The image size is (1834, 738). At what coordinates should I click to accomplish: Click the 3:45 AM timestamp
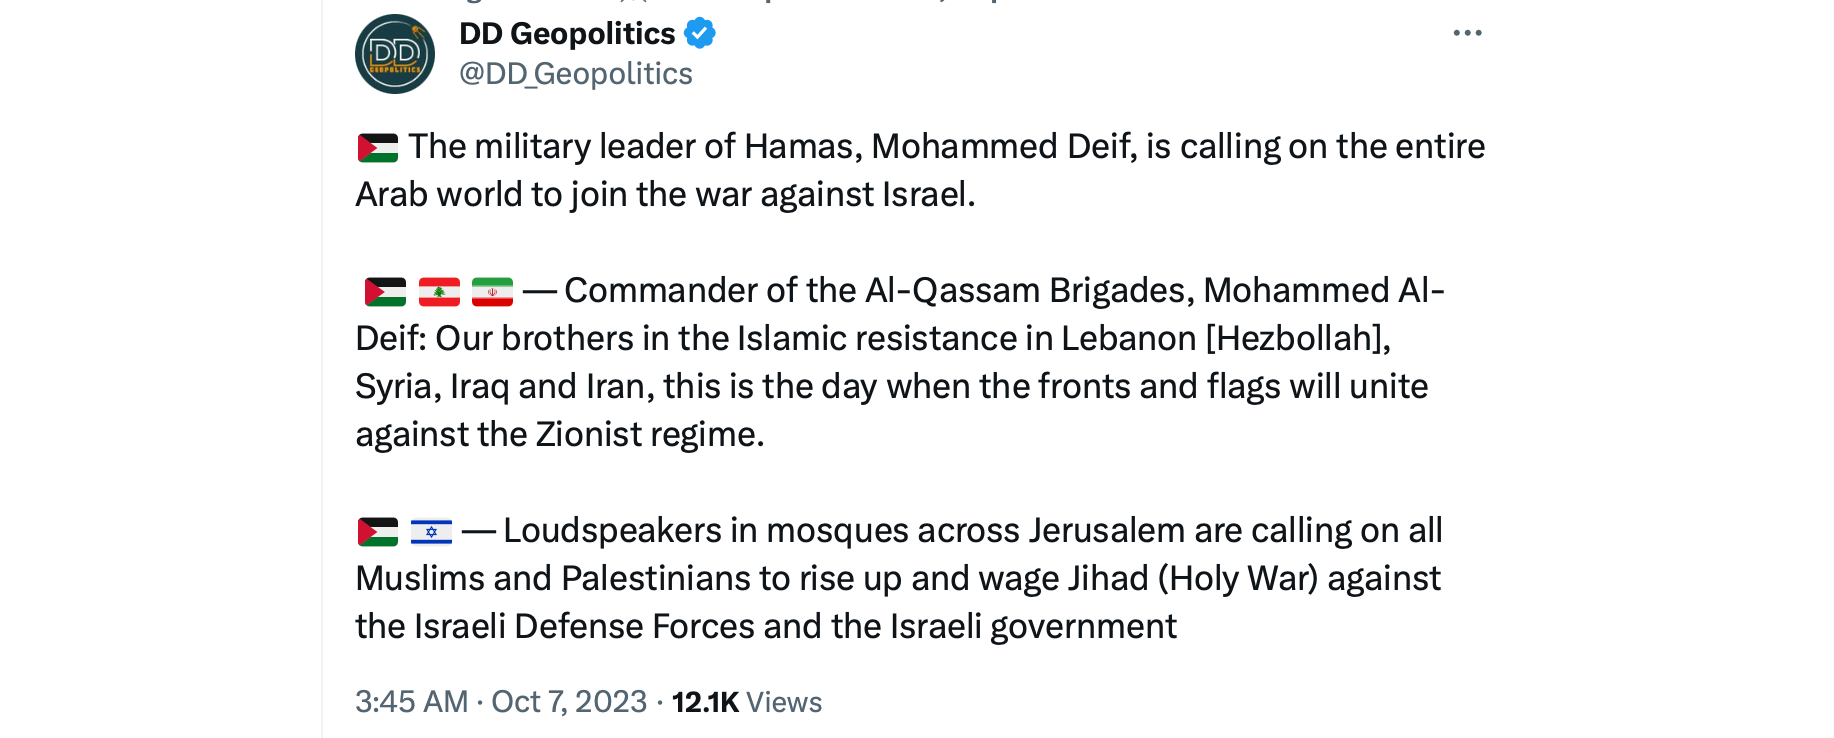[411, 702]
